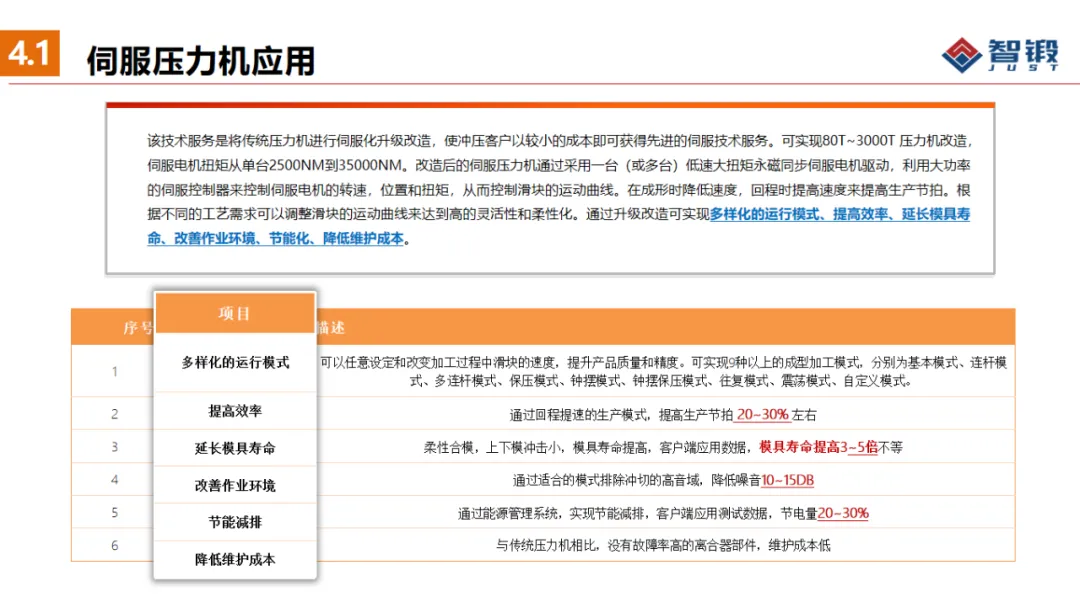The height and width of the screenshot is (603, 1080).
Task: Click the title 伺服压力机应用
Action: 200,61
